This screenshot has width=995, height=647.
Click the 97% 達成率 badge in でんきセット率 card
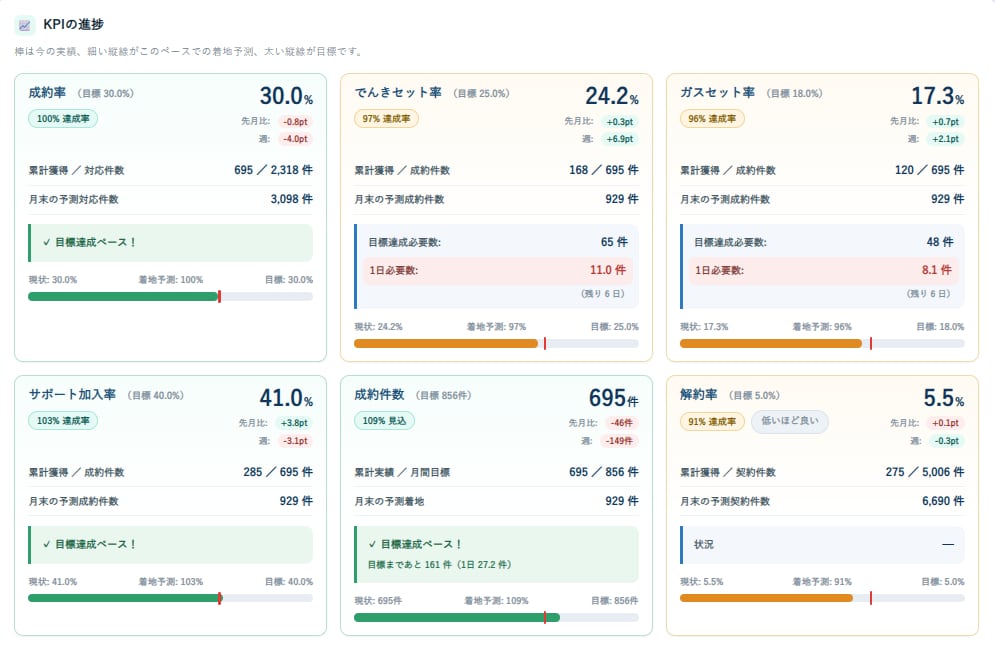pyautogui.click(x=386, y=119)
